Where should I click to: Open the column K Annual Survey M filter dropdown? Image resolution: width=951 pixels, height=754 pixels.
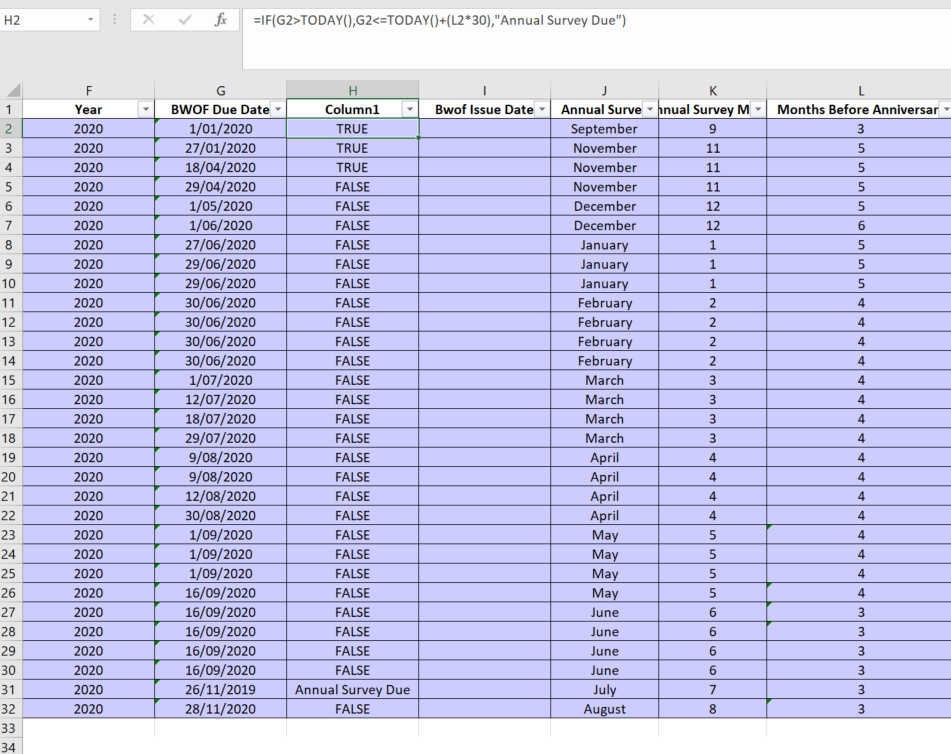758,109
